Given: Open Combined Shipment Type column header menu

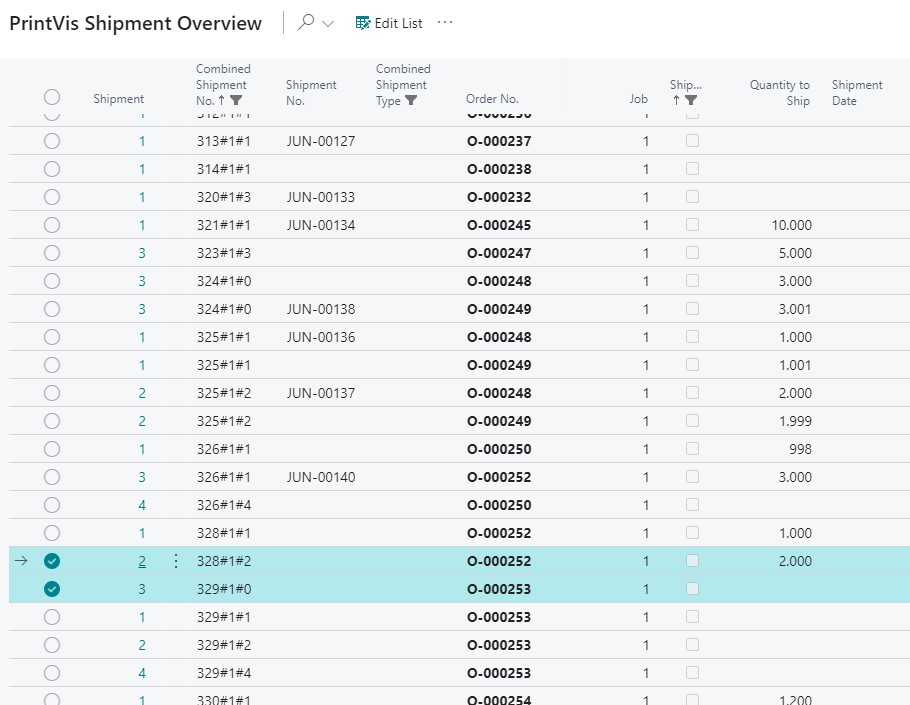Looking at the screenshot, I should point(403,85).
